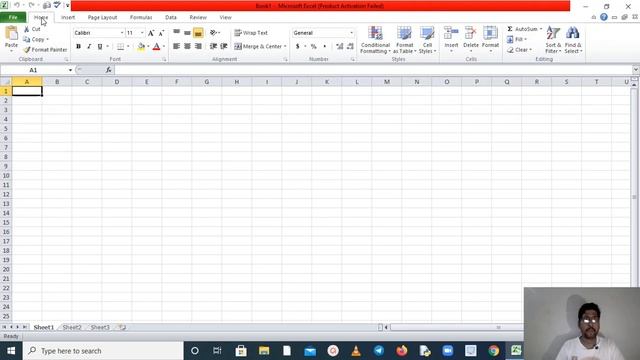
Task: Apply Comma Style format
Action: pos(325,47)
